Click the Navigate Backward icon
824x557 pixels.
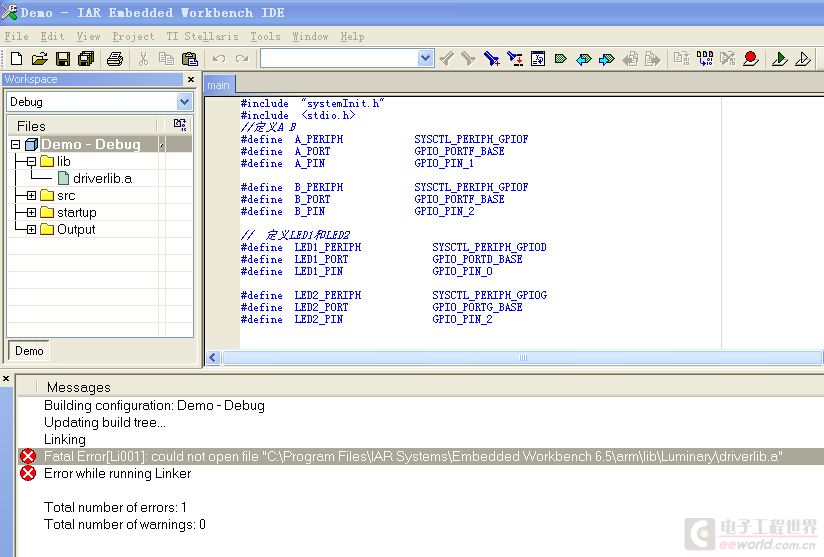click(x=630, y=58)
